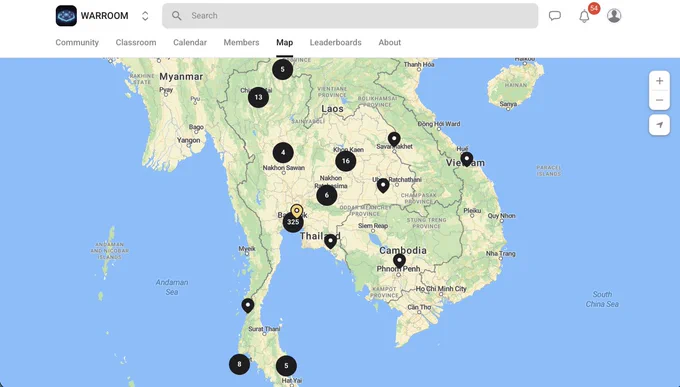680x387 pixels.
Task: Zoom out the map with minus button
Action: [x=660, y=100]
